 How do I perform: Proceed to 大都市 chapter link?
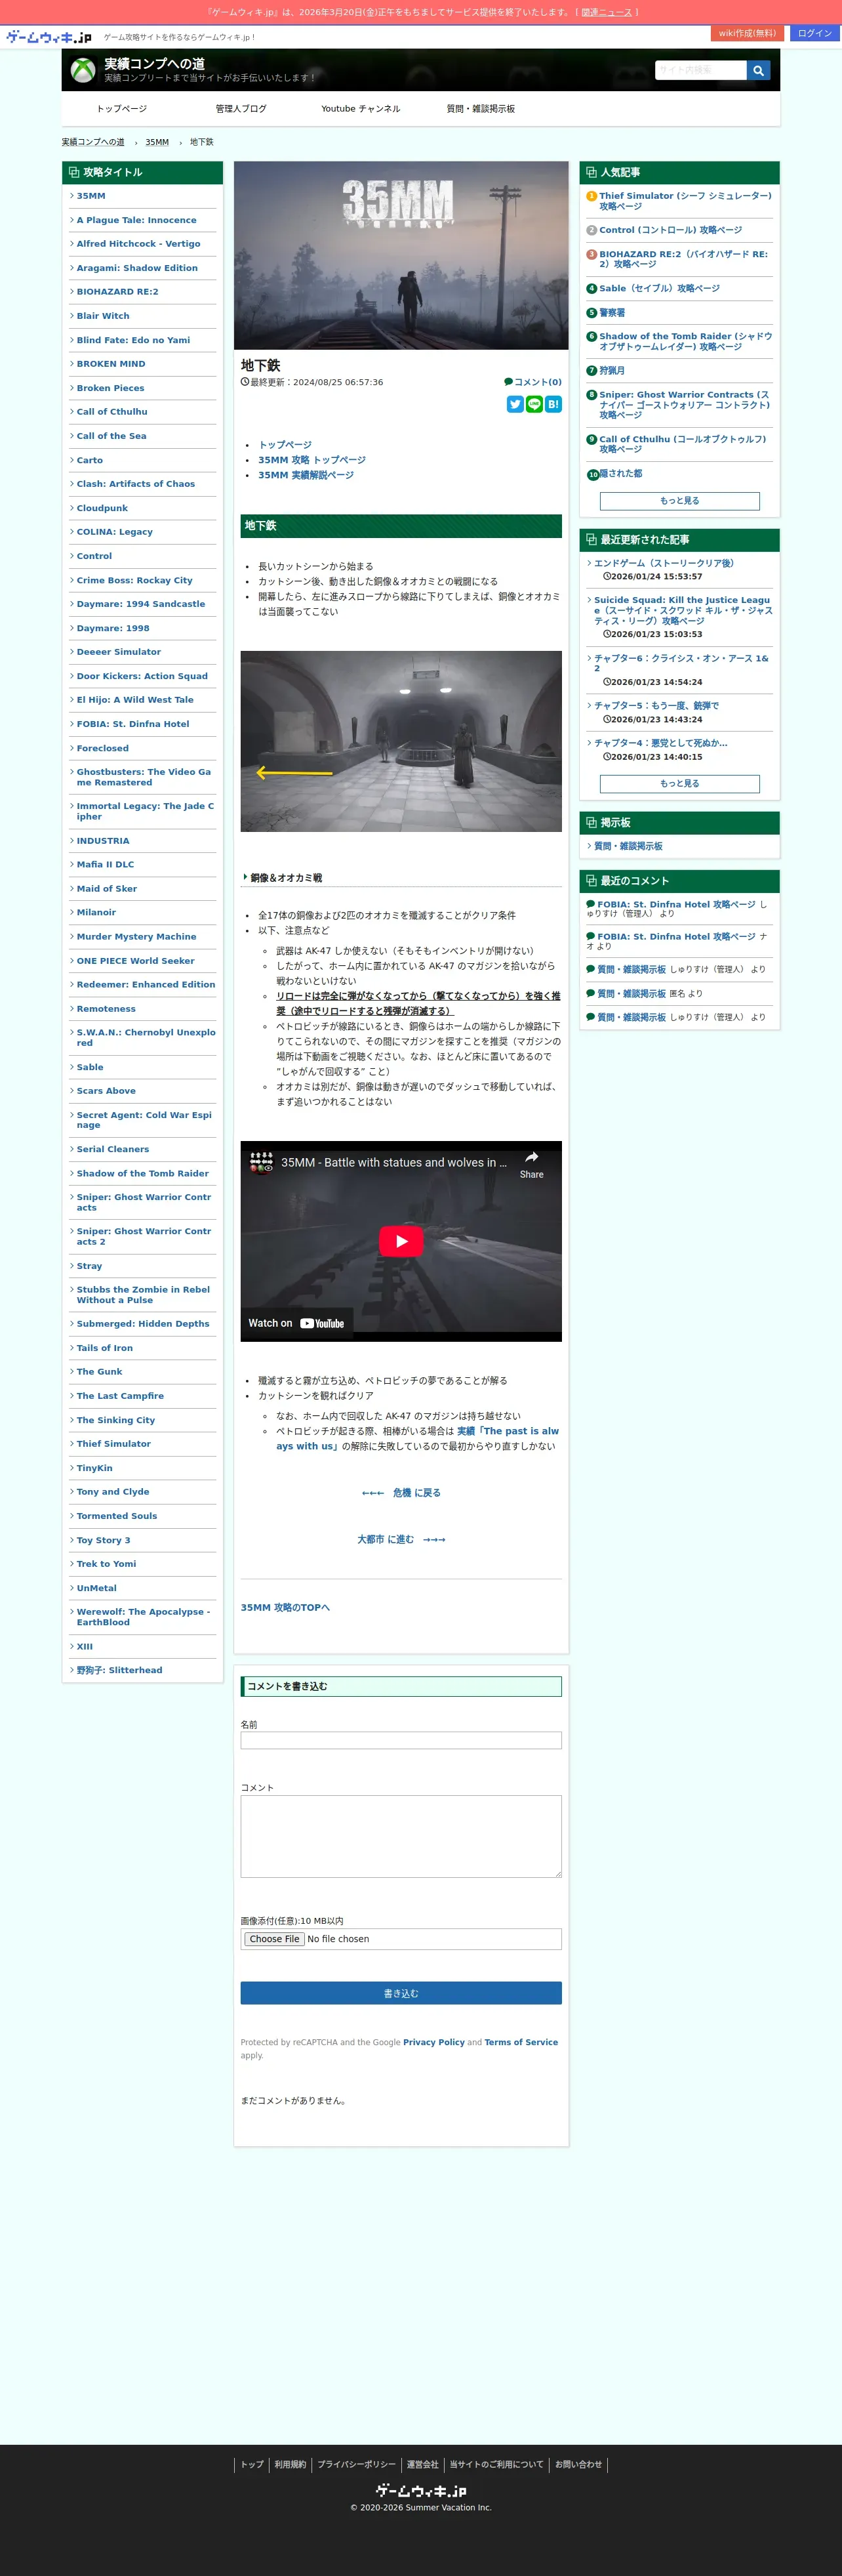[x=401, y=1539]
